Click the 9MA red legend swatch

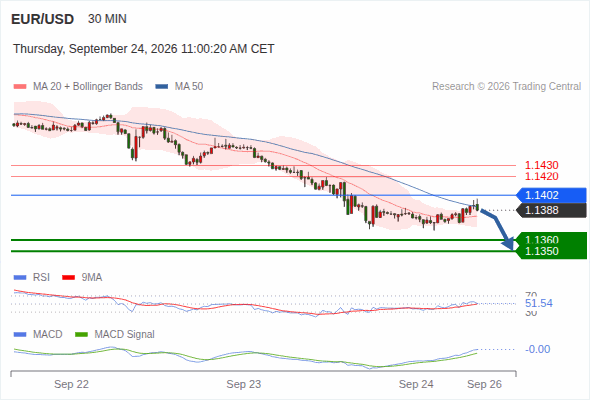tap(68, 278)
